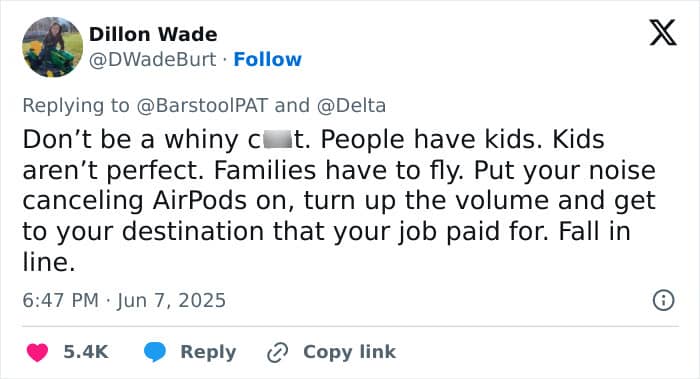Click the 'Families have to fly' sentence
The width and height of the screenshot is (700, 379).
[338, 171]
